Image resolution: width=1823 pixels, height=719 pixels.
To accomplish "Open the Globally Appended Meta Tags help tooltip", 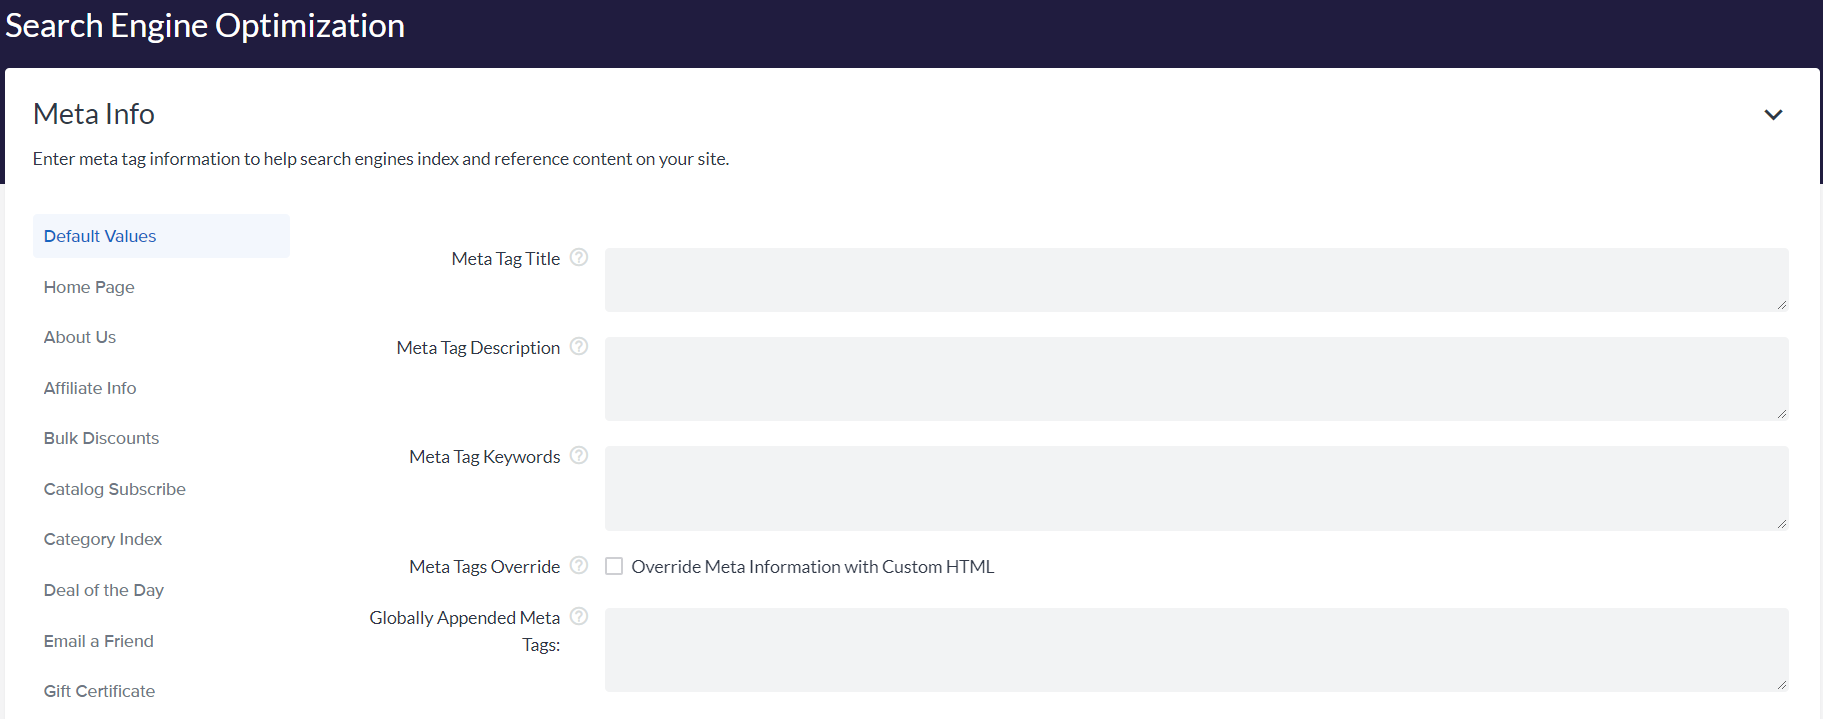I will tap(579, 616).
